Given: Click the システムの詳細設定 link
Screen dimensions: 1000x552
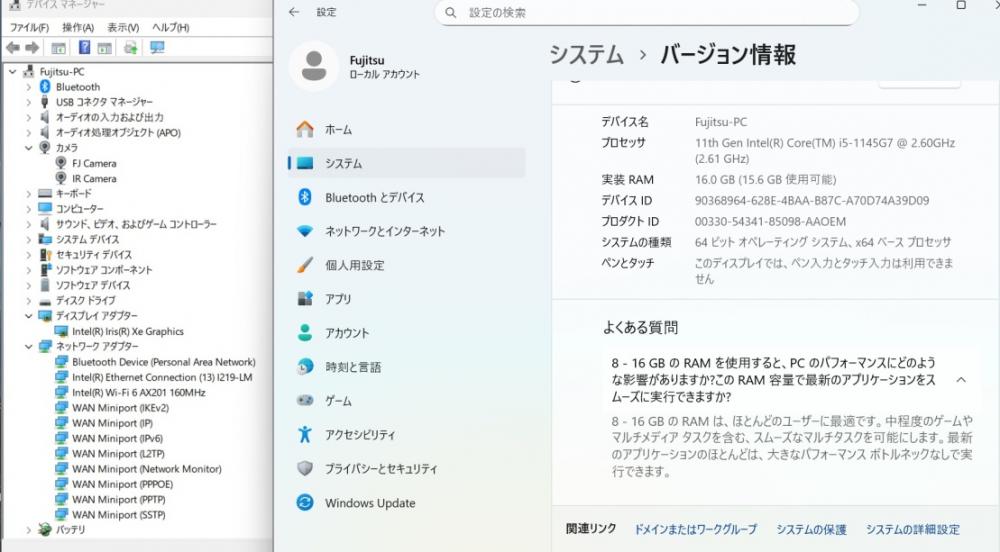Looking at the screenshot, I should click(x=912, y=529).
